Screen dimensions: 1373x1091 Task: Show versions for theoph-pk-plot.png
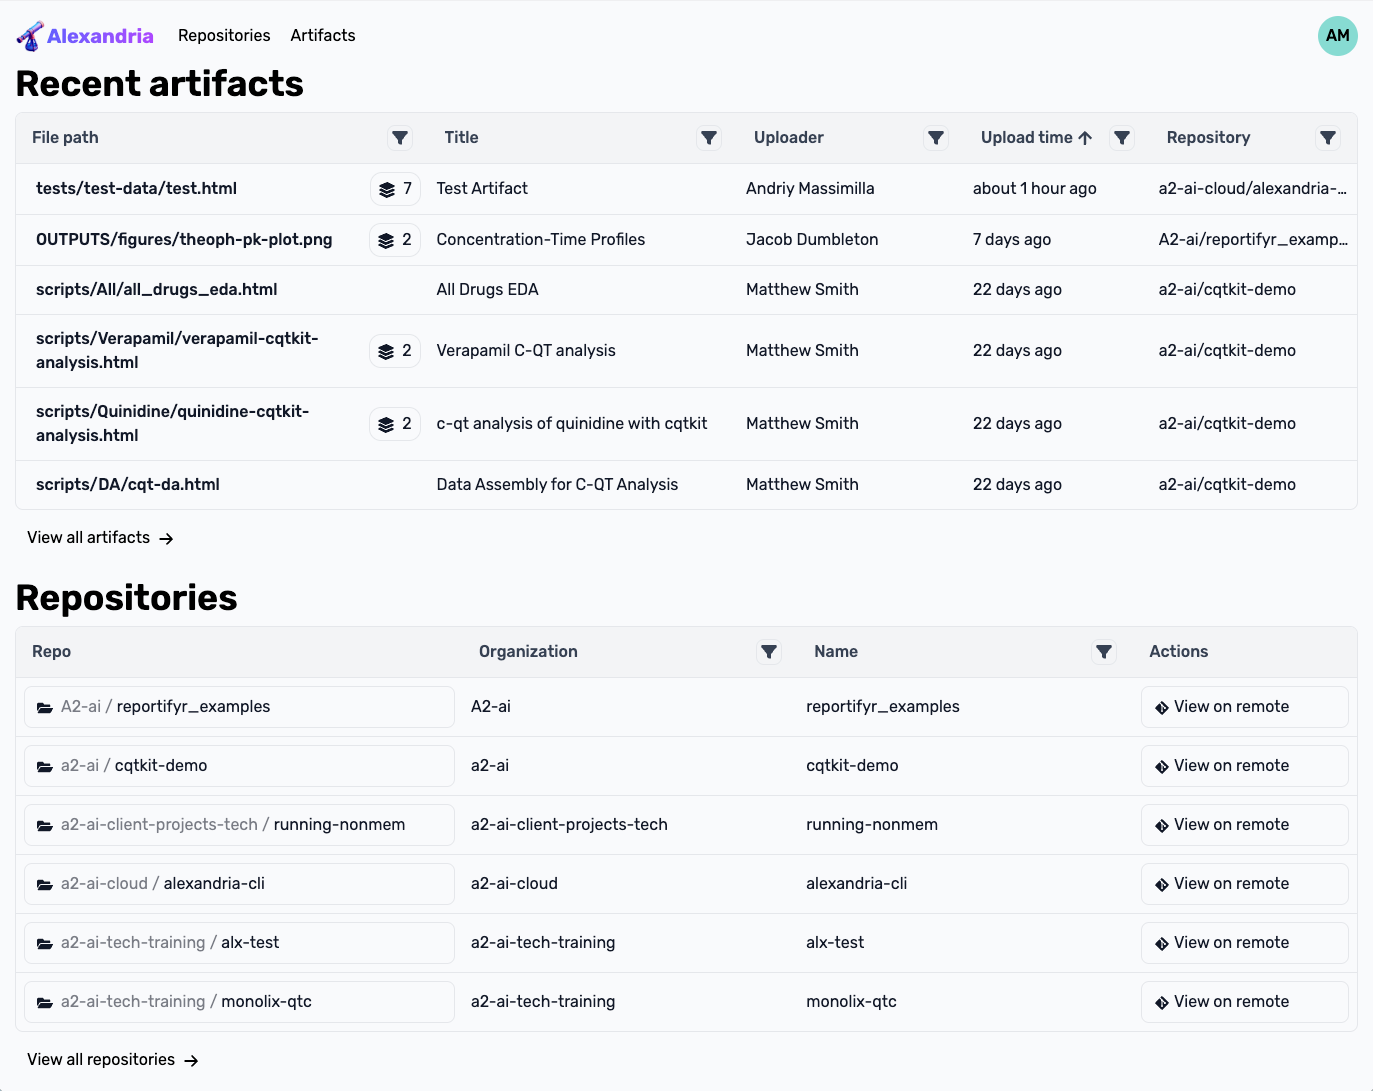point(395,240)
